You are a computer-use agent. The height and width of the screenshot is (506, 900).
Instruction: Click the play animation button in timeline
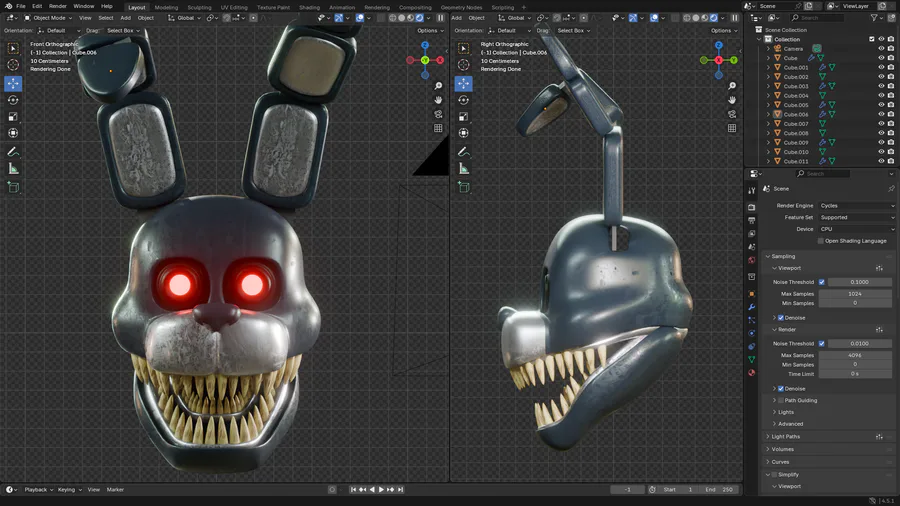point(381,490)
